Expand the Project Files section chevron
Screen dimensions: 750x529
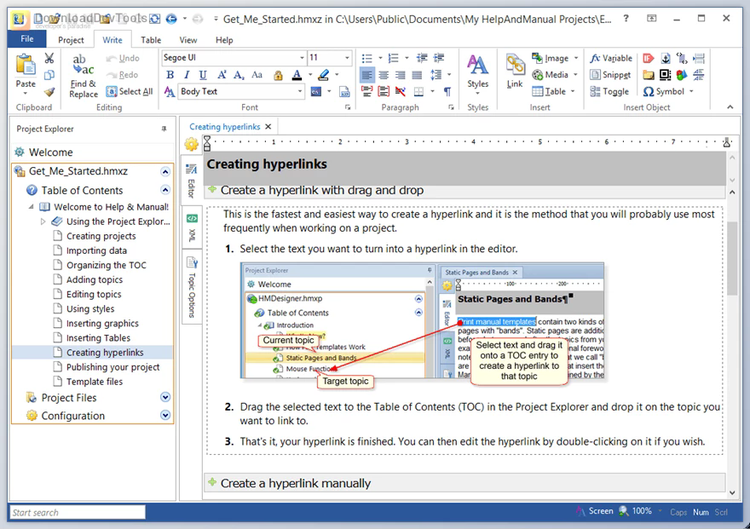pos(165,397)
